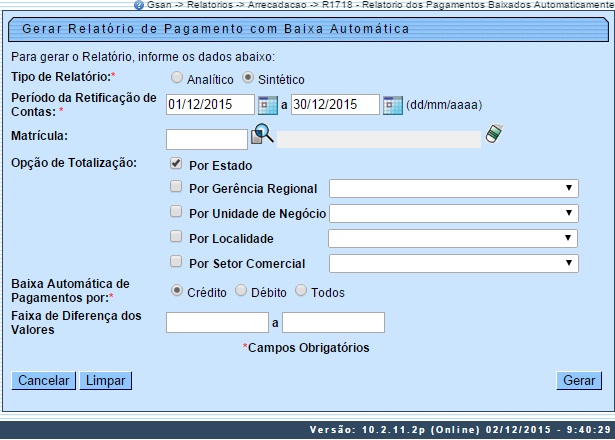The image size is (615, 440).
Task: Check the Por Localidade option
Action: pyautogui.click(x=176, y=237)
